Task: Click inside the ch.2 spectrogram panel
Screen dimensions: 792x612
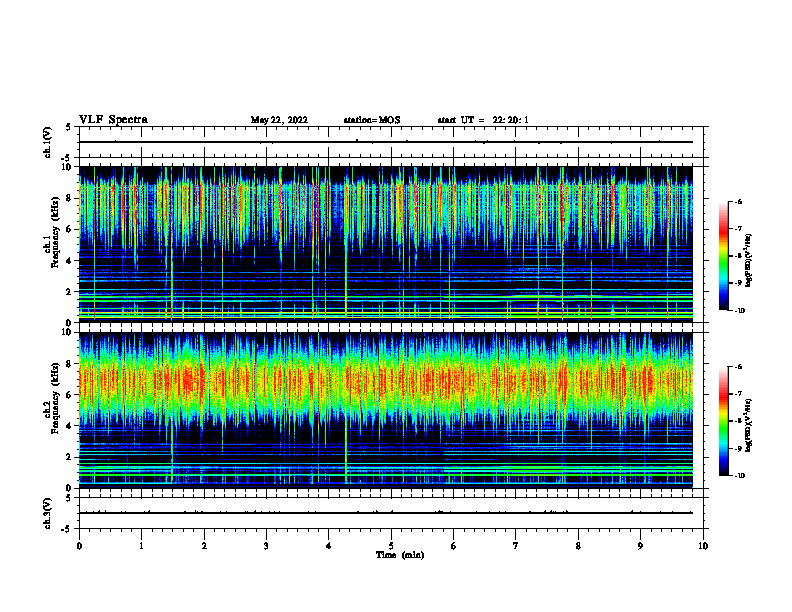Action: pyautogui.click(x=386, y=410)
